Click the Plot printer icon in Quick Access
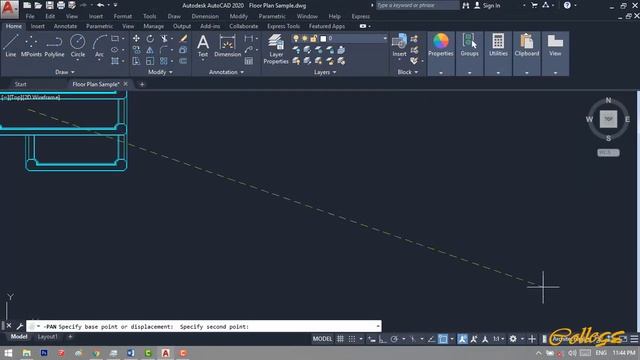Screen dimensions: 640x360 pos(61,5)
